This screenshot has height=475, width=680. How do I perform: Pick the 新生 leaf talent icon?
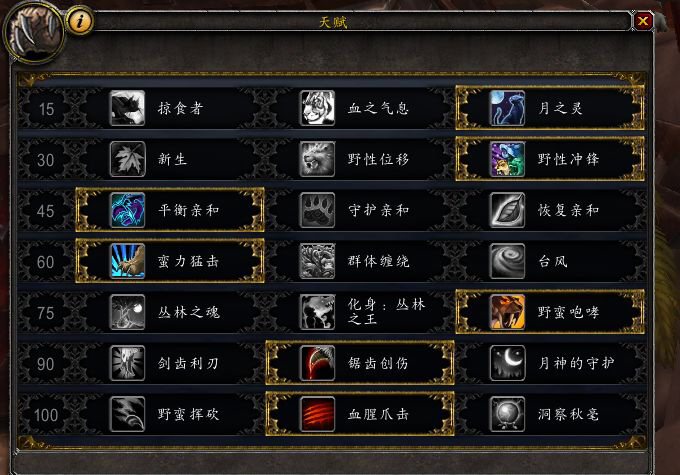pyautogui.click(x=127, y=159)
